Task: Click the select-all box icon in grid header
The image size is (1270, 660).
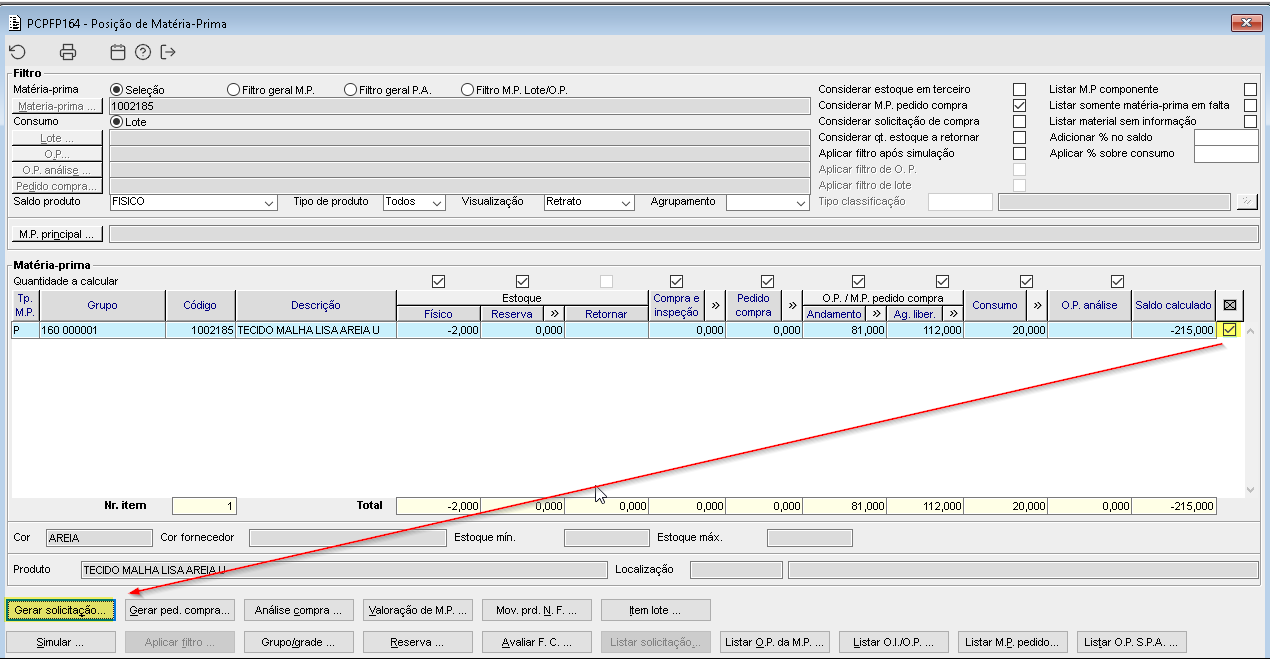Action: tap(1230, 305)
